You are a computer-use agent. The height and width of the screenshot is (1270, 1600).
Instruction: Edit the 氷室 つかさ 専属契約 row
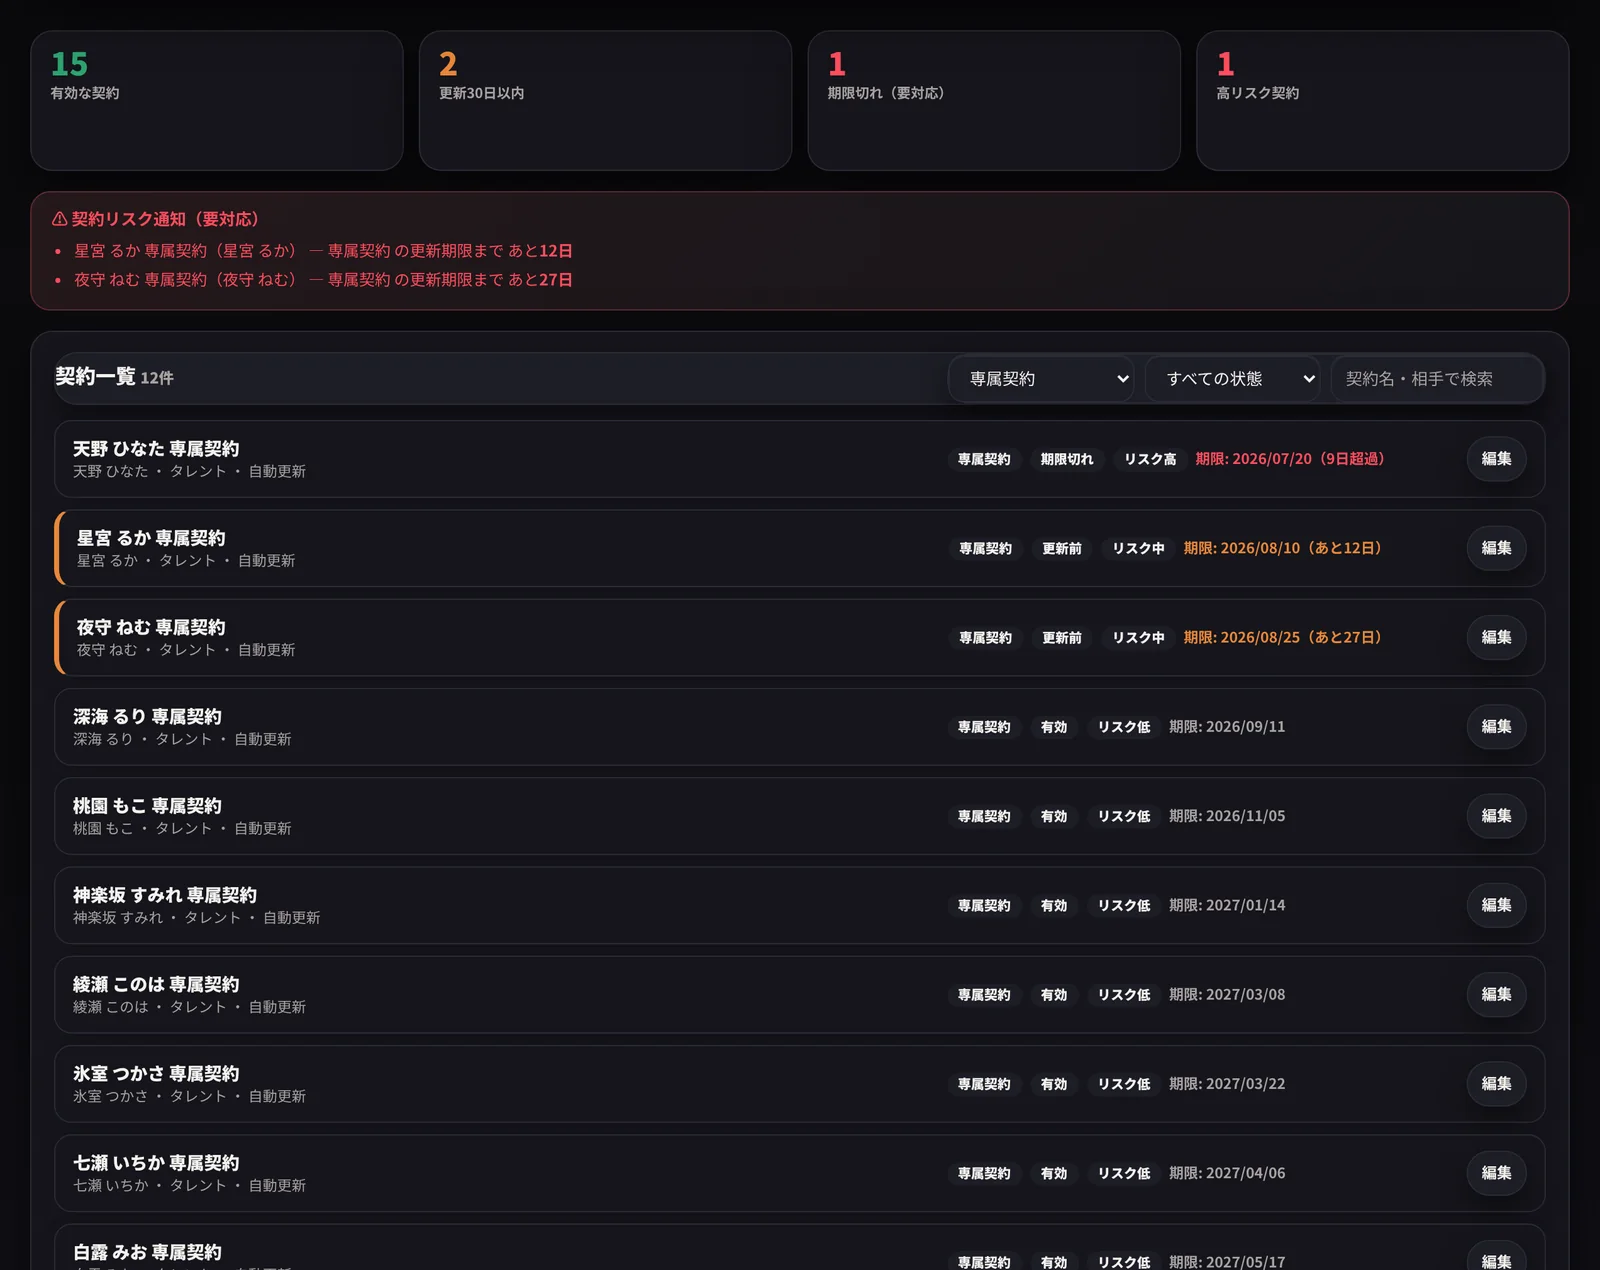point(1496,1084)
